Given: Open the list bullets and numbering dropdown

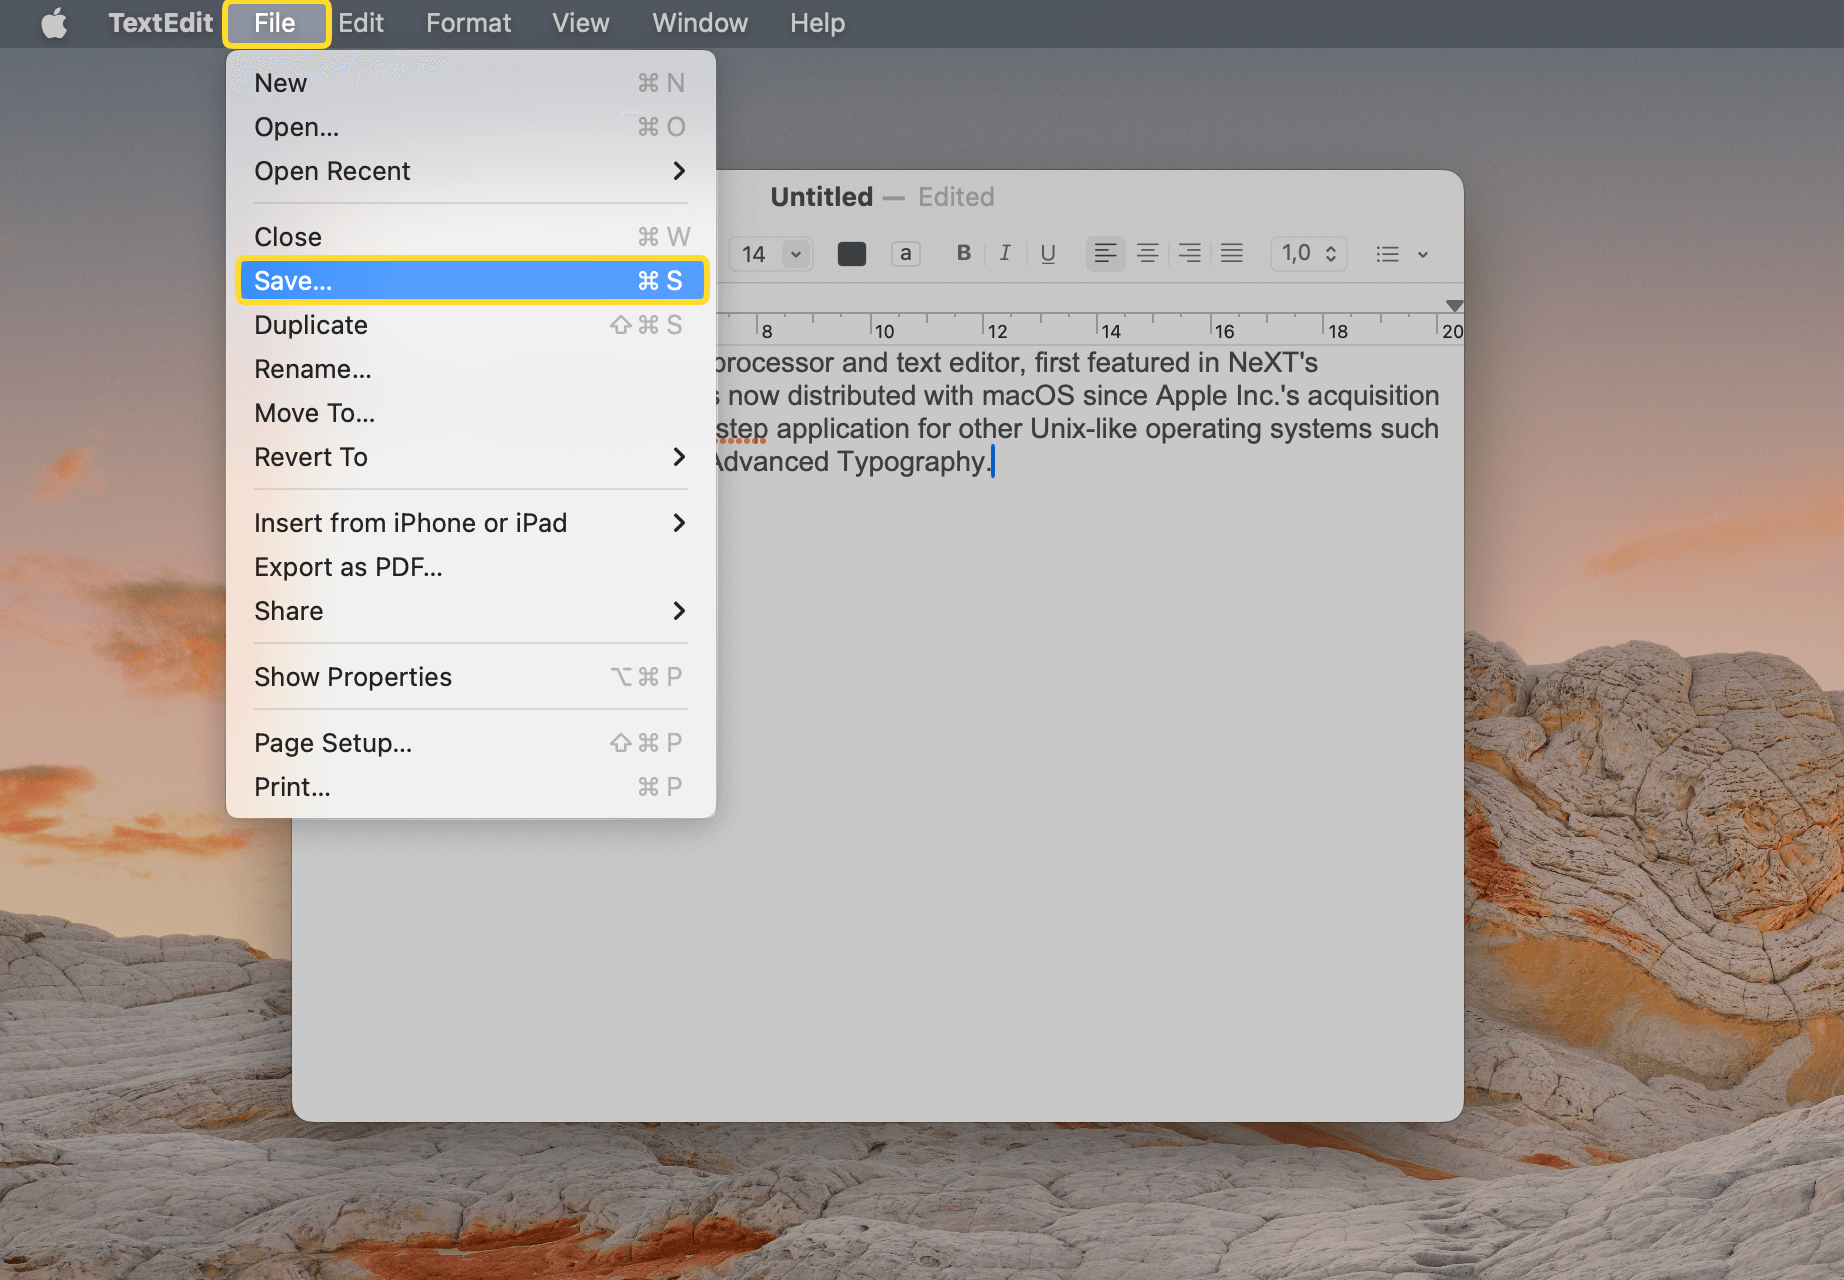Looking at the screenshot, I should point(1402,254).
